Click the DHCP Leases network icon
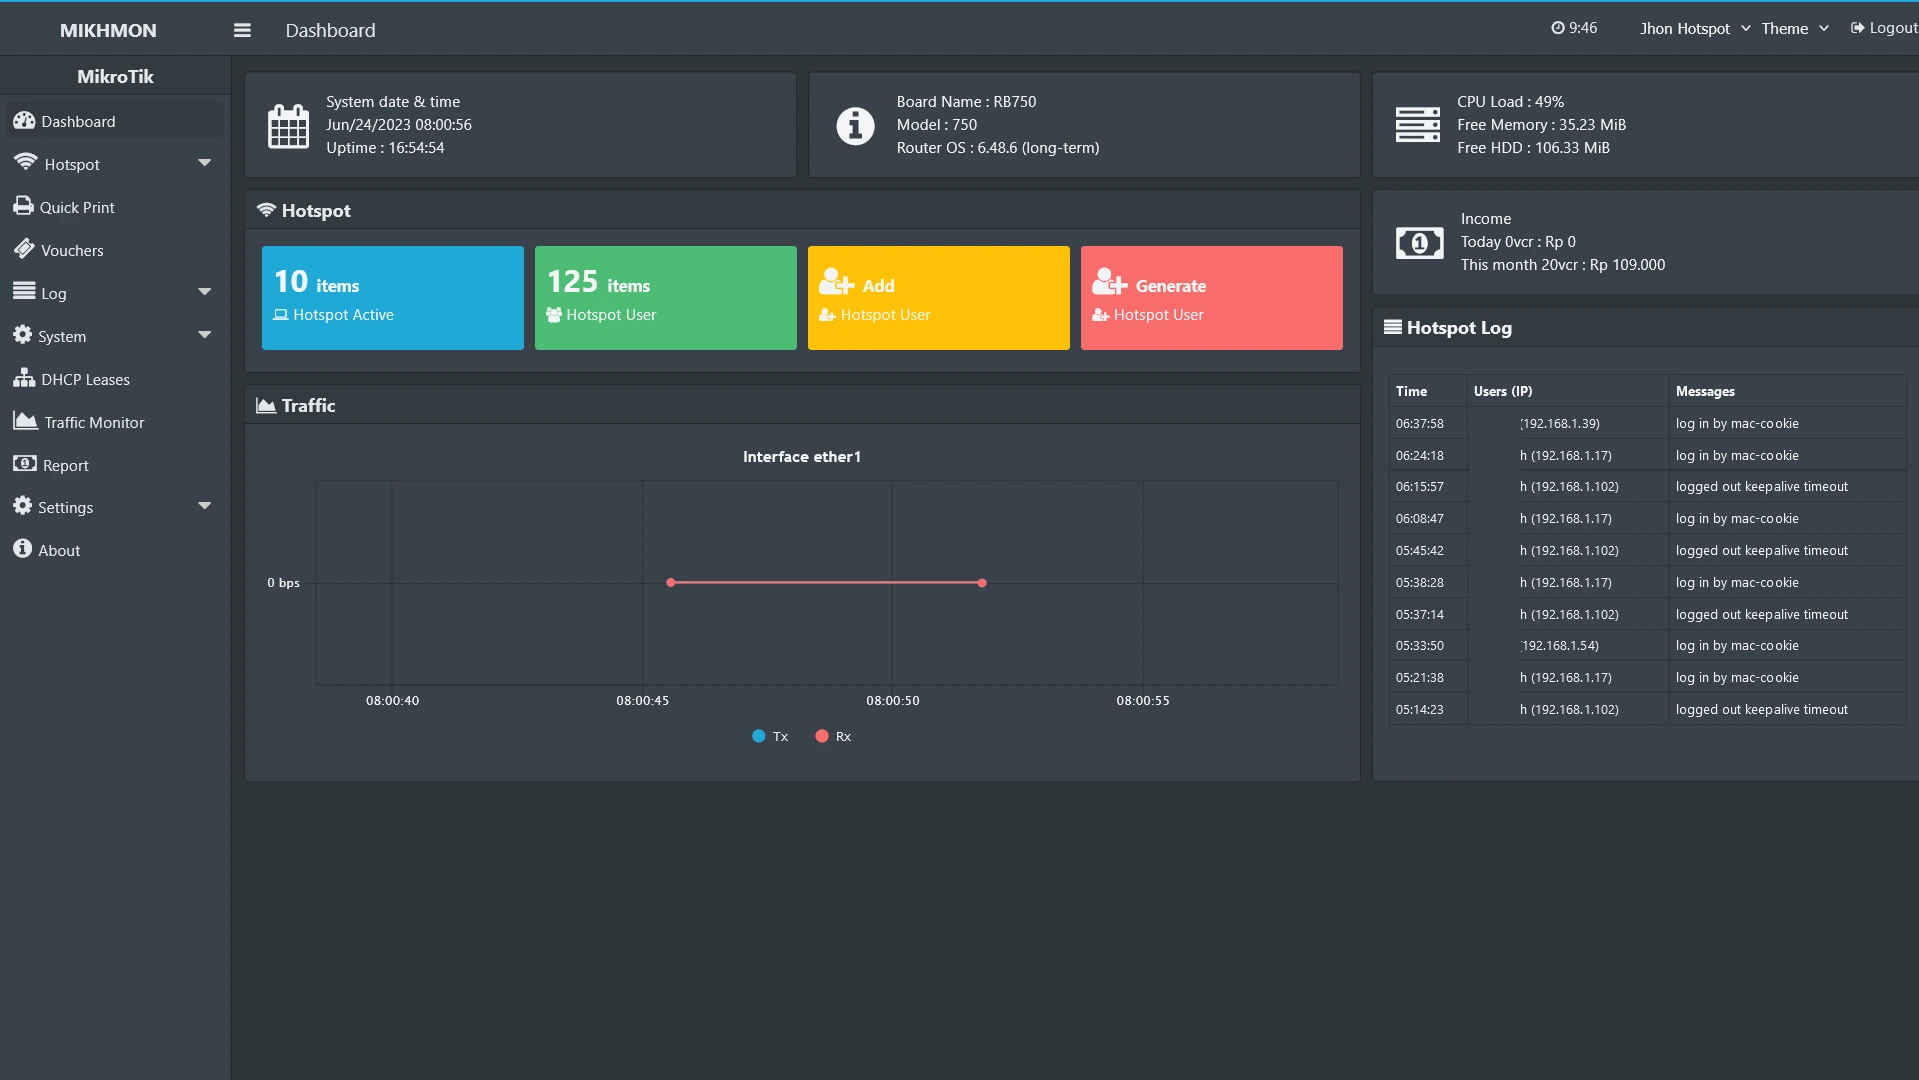This screenshot has width=1919, height=1080. click(24, 378)
